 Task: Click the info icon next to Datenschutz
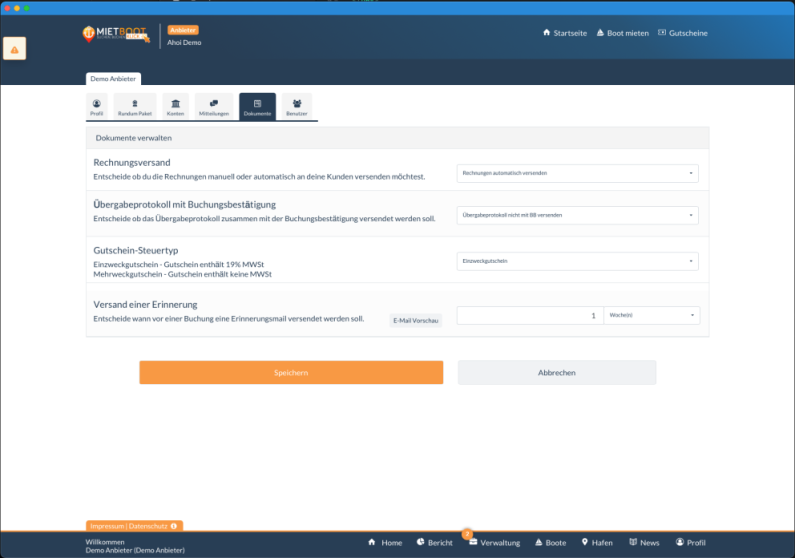[x=174, y=525]
